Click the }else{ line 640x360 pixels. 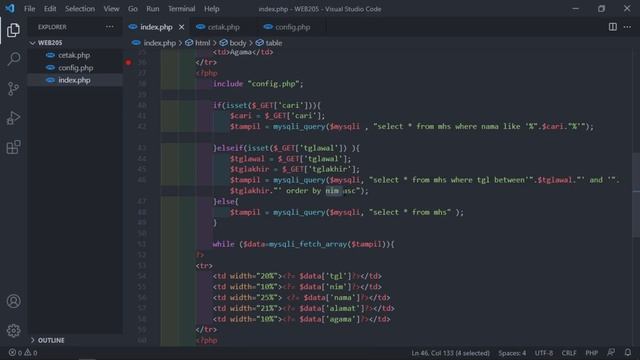click(226, 201)
